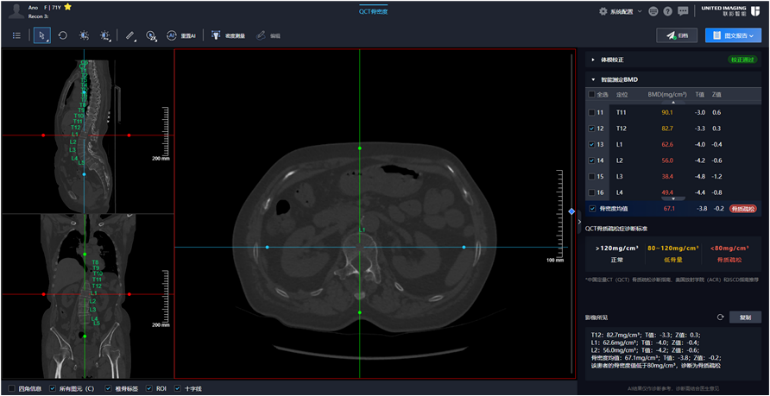Expand the phantom calibration section
This screenshot has height=396, width=770.
click(593, 59)
